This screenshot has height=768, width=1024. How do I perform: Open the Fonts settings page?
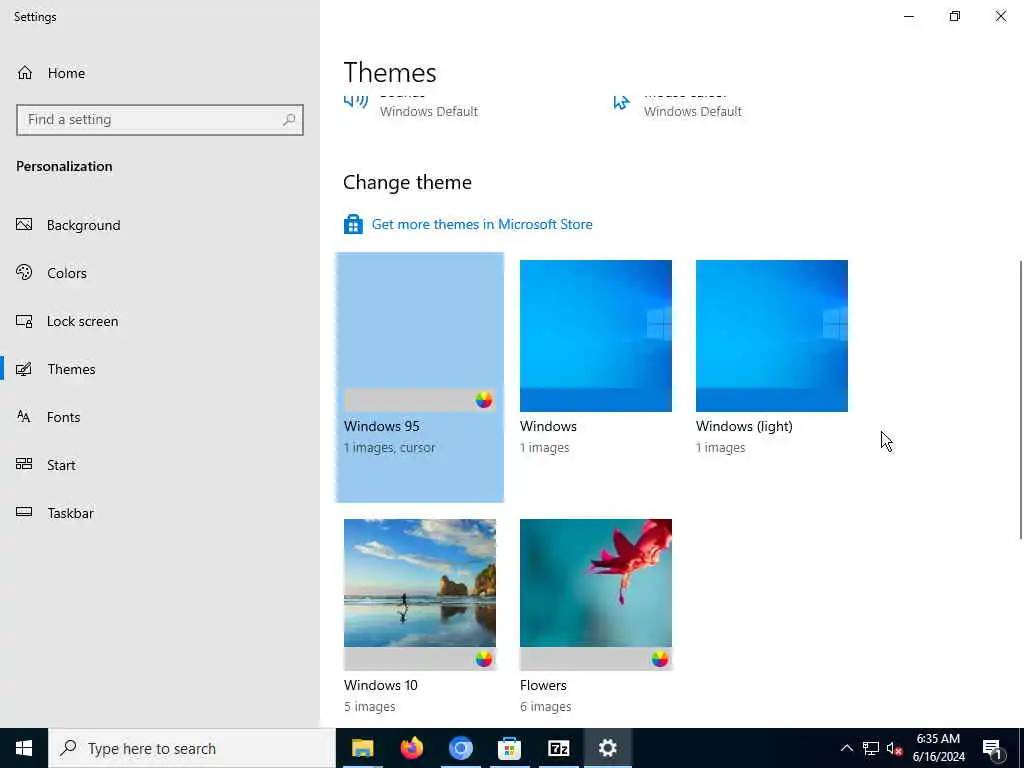pos(48,417)
